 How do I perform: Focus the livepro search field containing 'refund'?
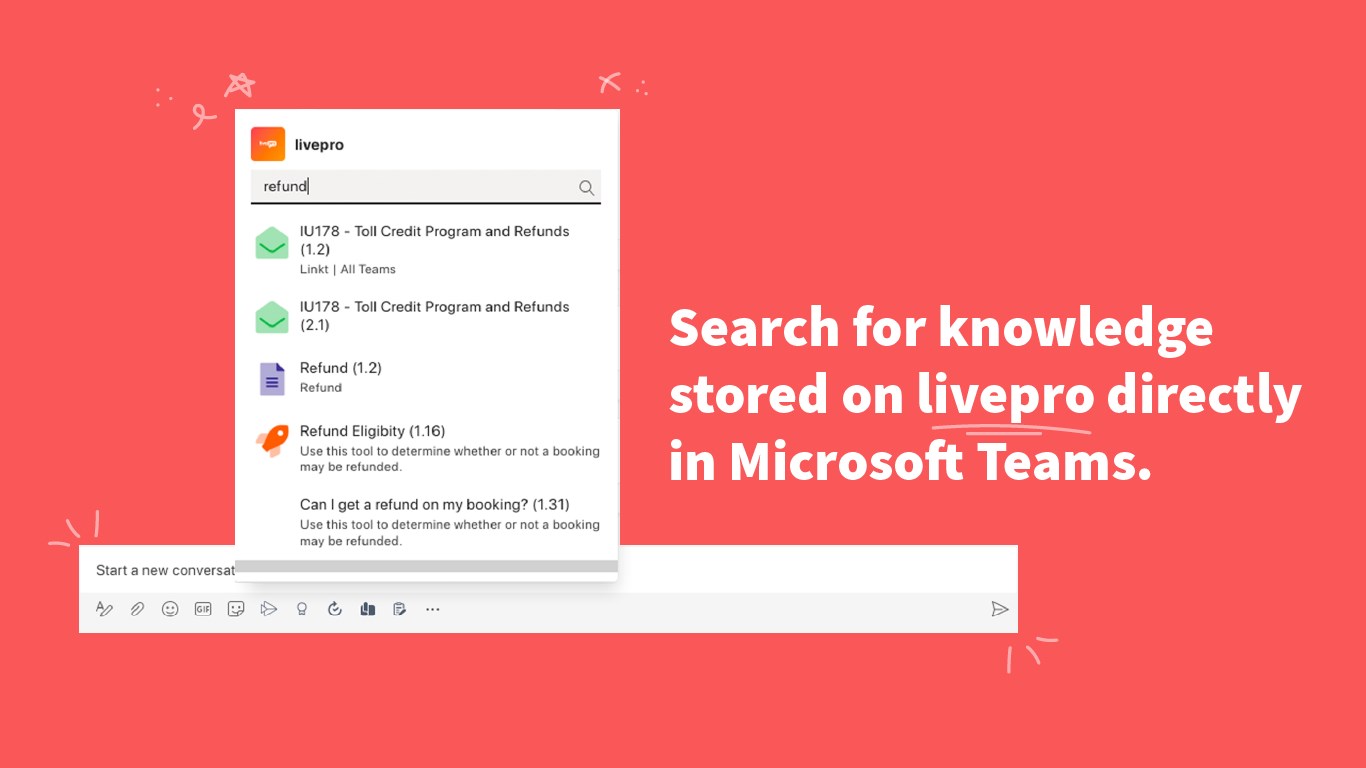(x=425, y=187)
